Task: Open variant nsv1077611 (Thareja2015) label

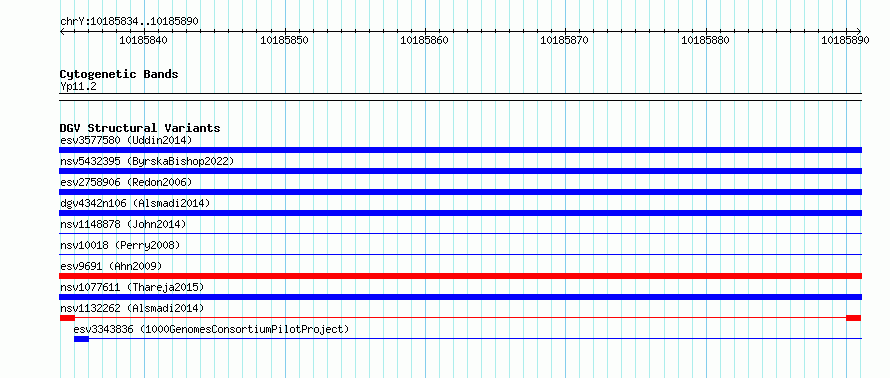Action: [132, 287]
